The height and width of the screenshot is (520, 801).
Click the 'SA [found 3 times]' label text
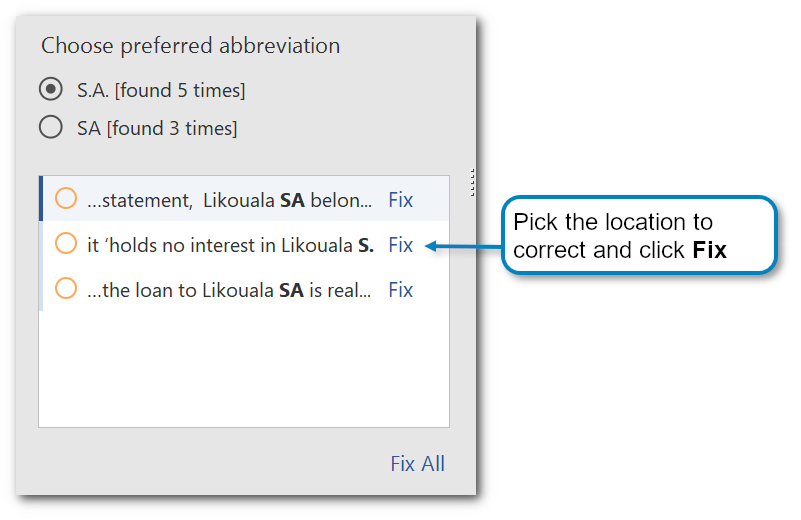coord(157,129)
